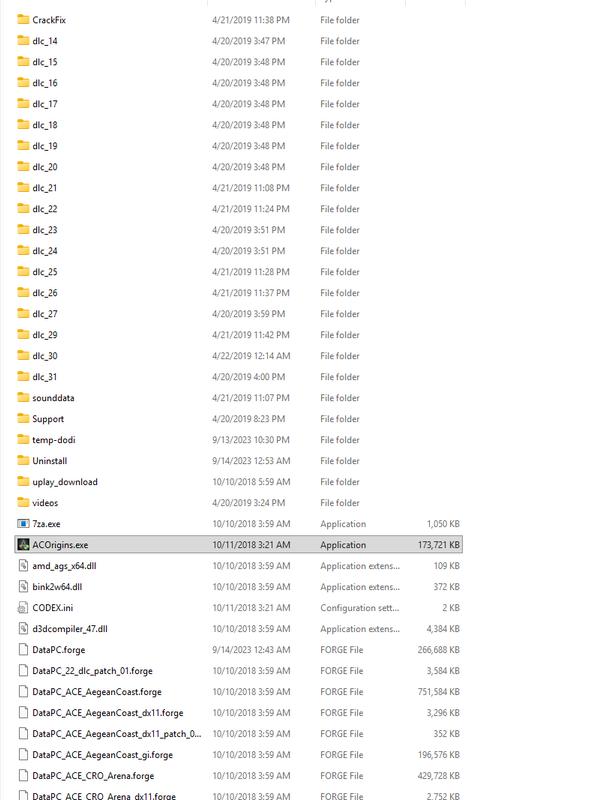The height and width of the screenshot is (800, 592).
Task: Click the CrackFix folder icon
Action: (23, 20)
